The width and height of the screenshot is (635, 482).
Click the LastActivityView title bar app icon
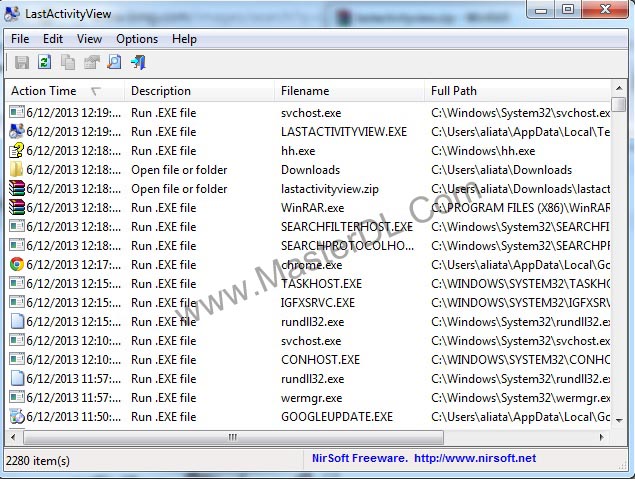click(x=12, y=14)
